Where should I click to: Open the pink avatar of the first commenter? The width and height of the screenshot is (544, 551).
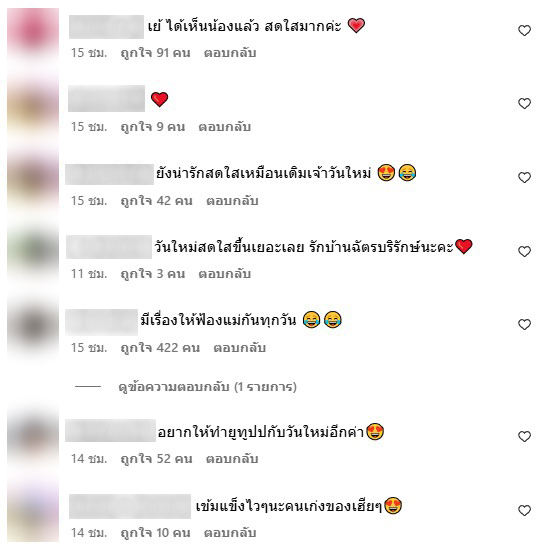coord(33,34)
